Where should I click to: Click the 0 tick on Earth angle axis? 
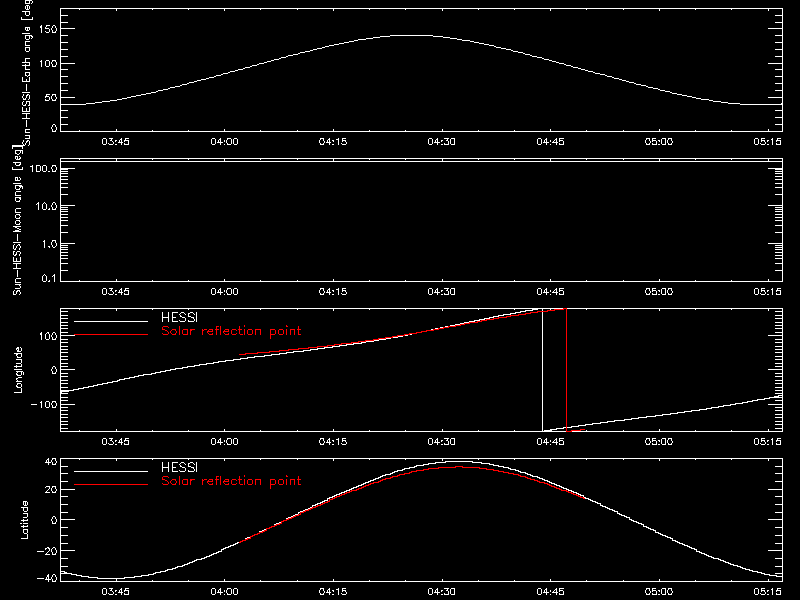point(54,128)
